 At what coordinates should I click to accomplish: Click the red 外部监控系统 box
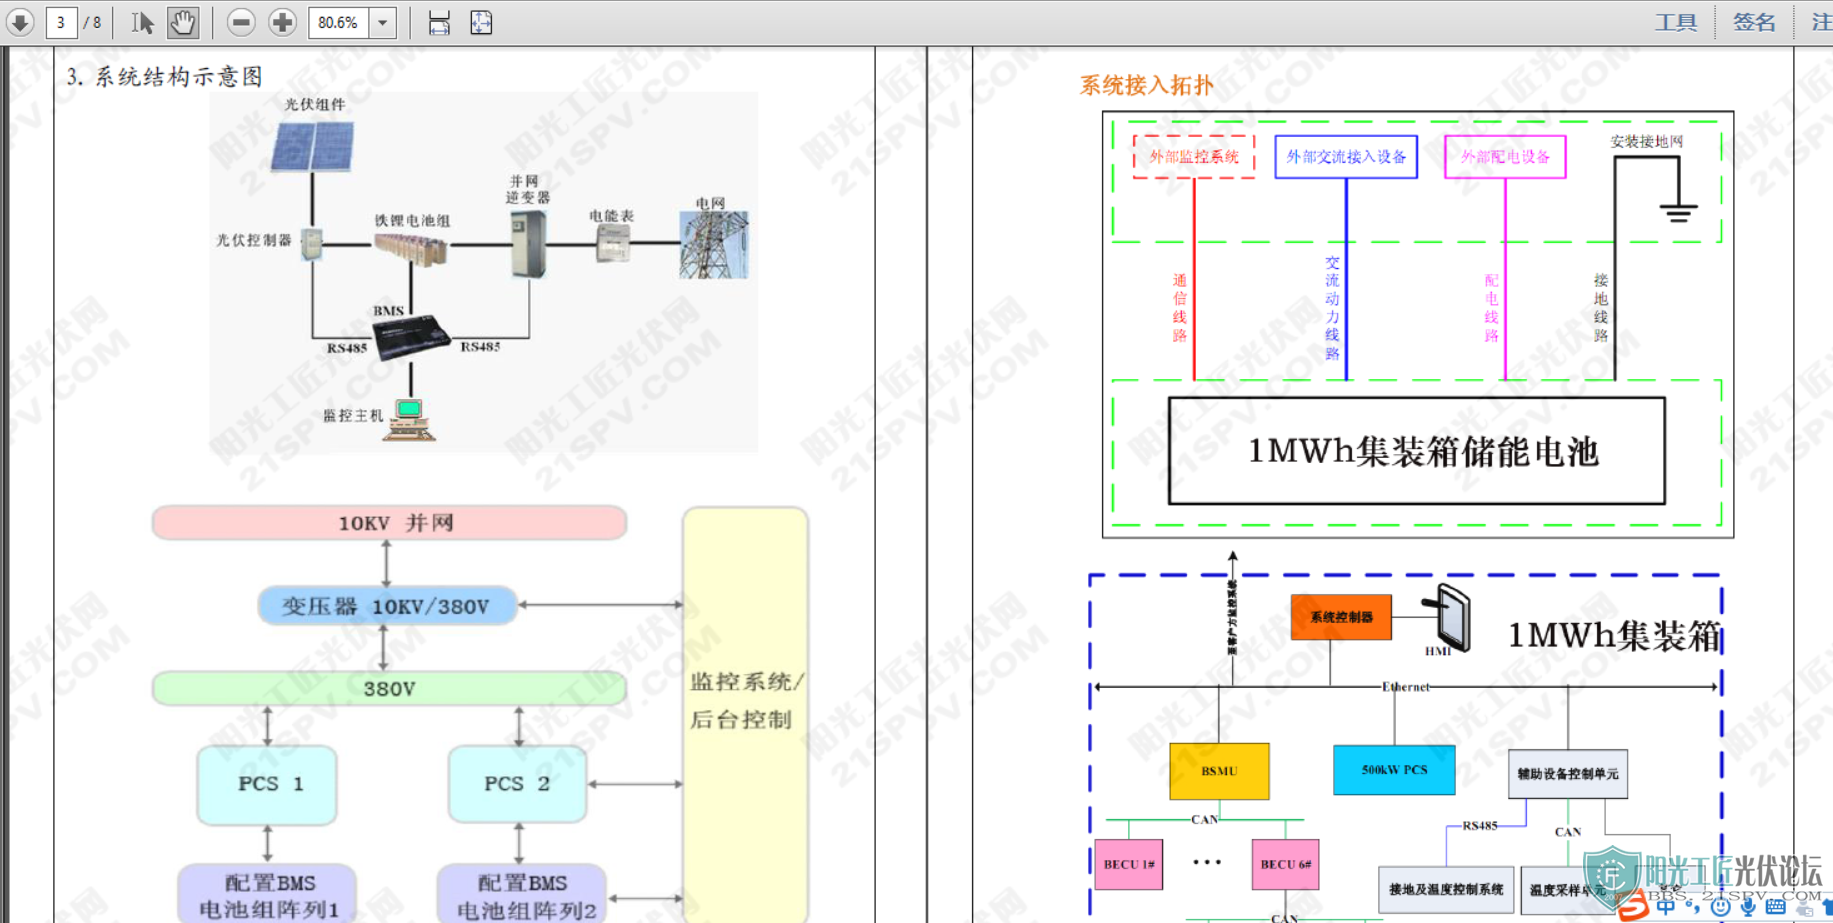[1194, 157]
